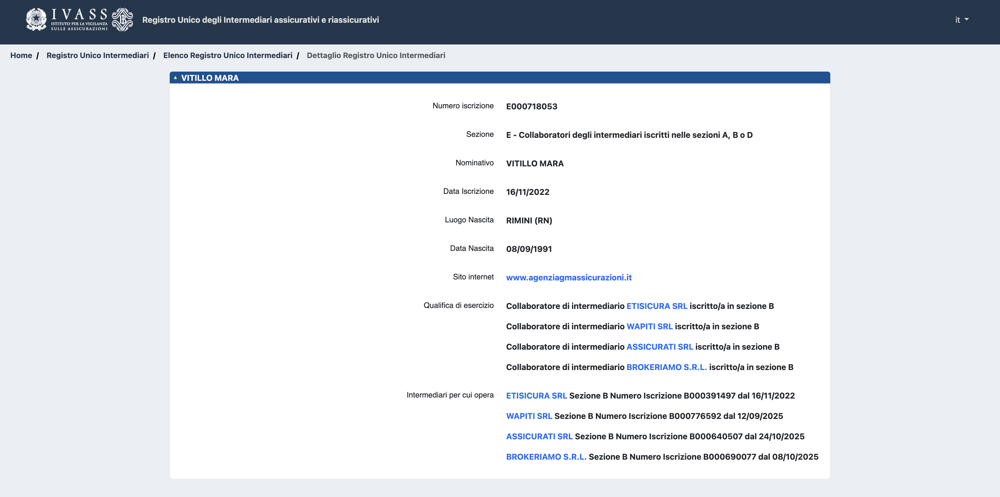
Task: Click the IVASS logo in header
Action: coord(79,19)
